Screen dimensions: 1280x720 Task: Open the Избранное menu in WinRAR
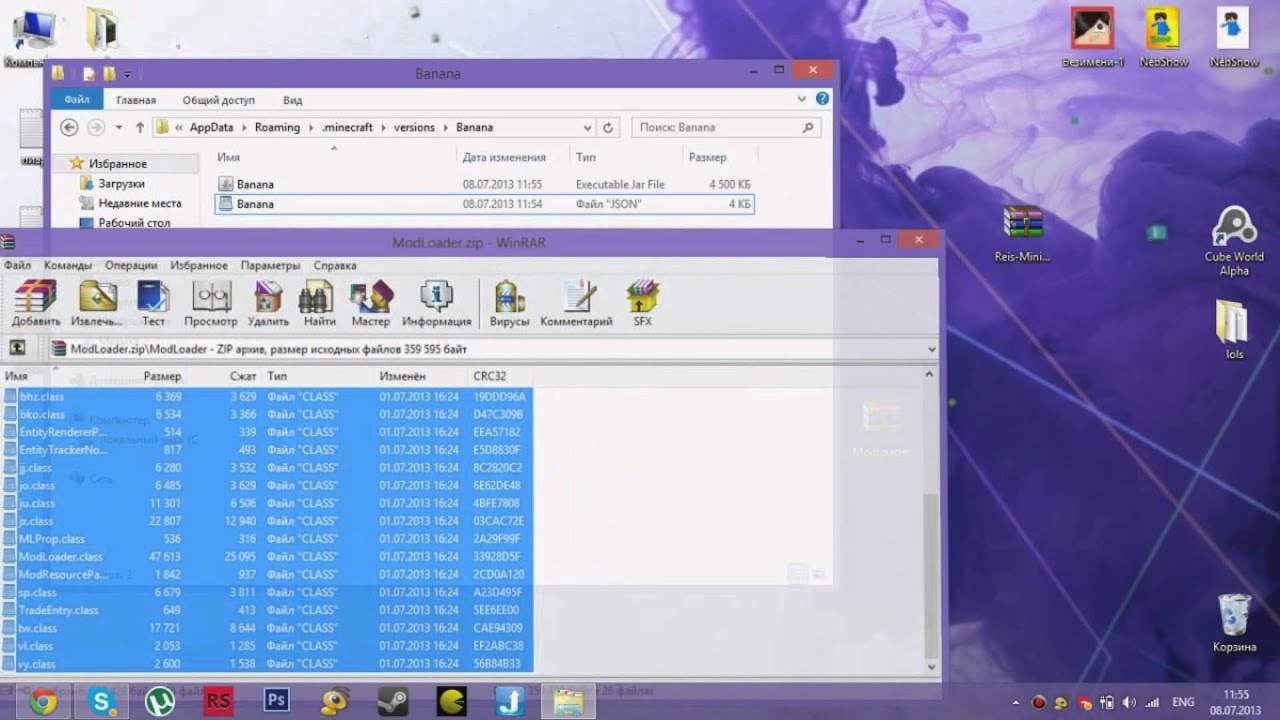199,266
